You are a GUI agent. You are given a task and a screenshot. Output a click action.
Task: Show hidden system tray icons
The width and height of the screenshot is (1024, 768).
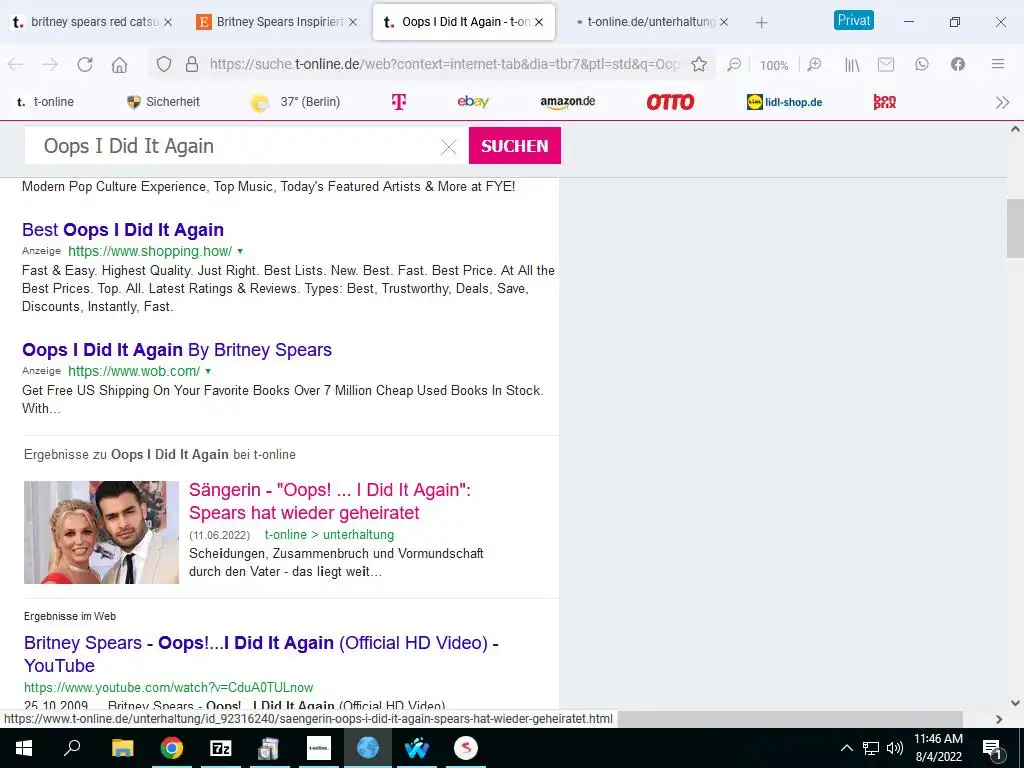pyautogui.click(x=846, y=748)
